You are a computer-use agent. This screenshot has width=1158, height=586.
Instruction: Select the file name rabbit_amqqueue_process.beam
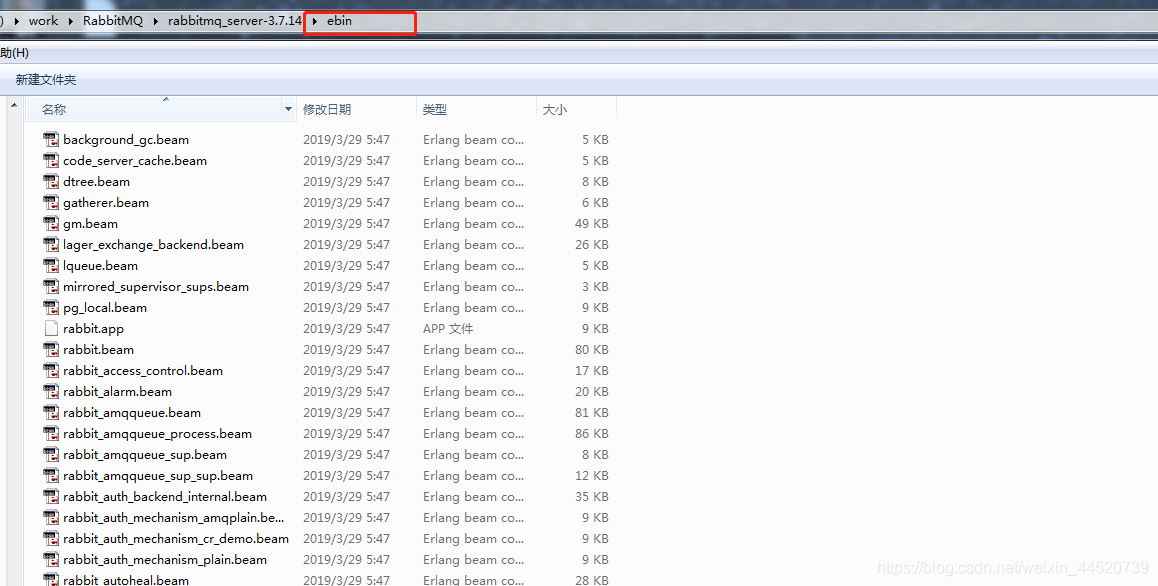coord(157,434)
